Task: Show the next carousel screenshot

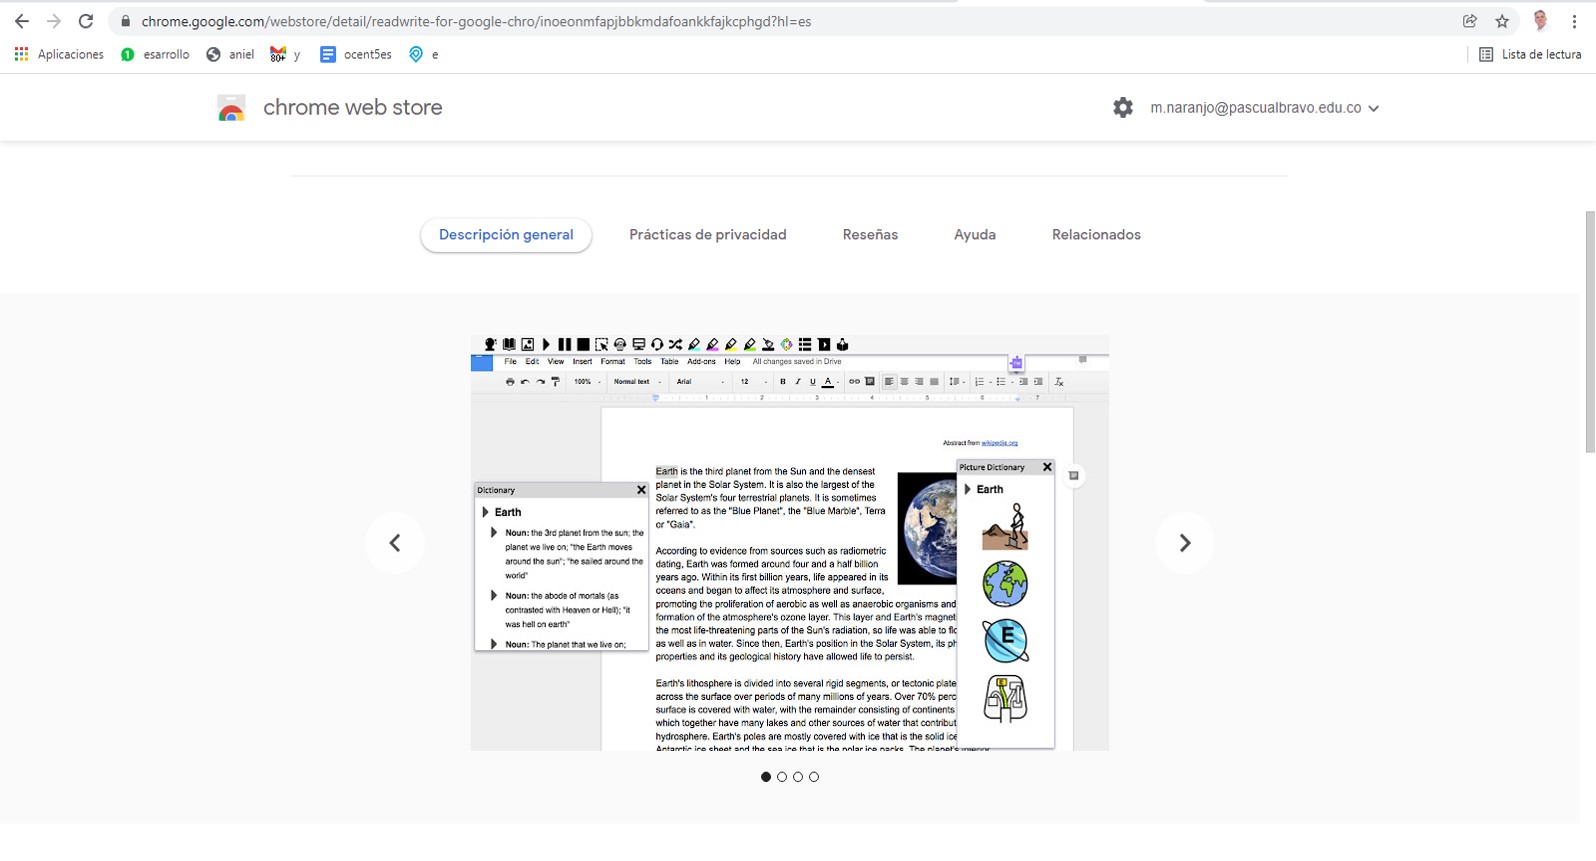Action: pyautogui.click(x=1185, y=543)
